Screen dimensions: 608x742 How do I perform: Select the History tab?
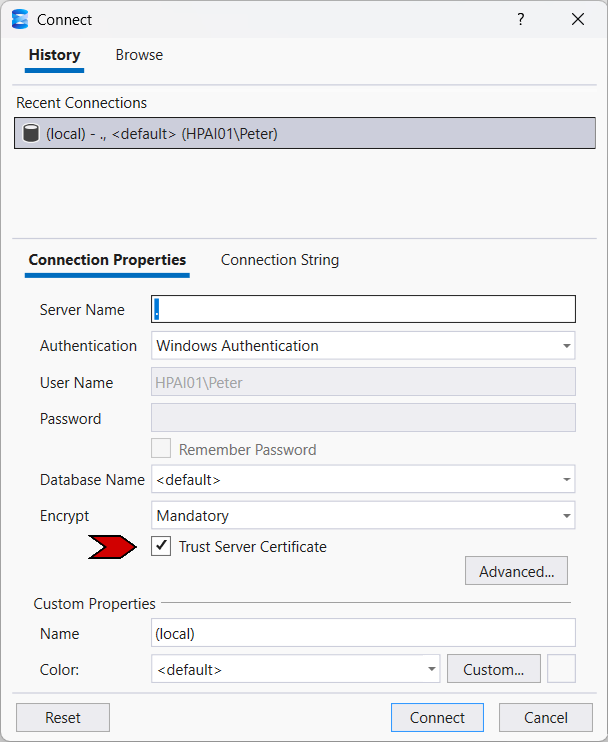click(54, 55)
